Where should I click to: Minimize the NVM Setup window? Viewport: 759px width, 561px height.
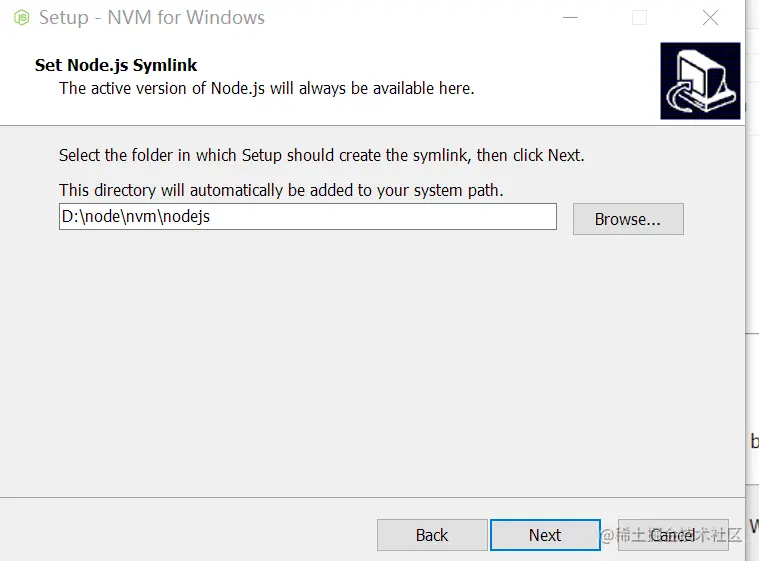tap(570, 18)
